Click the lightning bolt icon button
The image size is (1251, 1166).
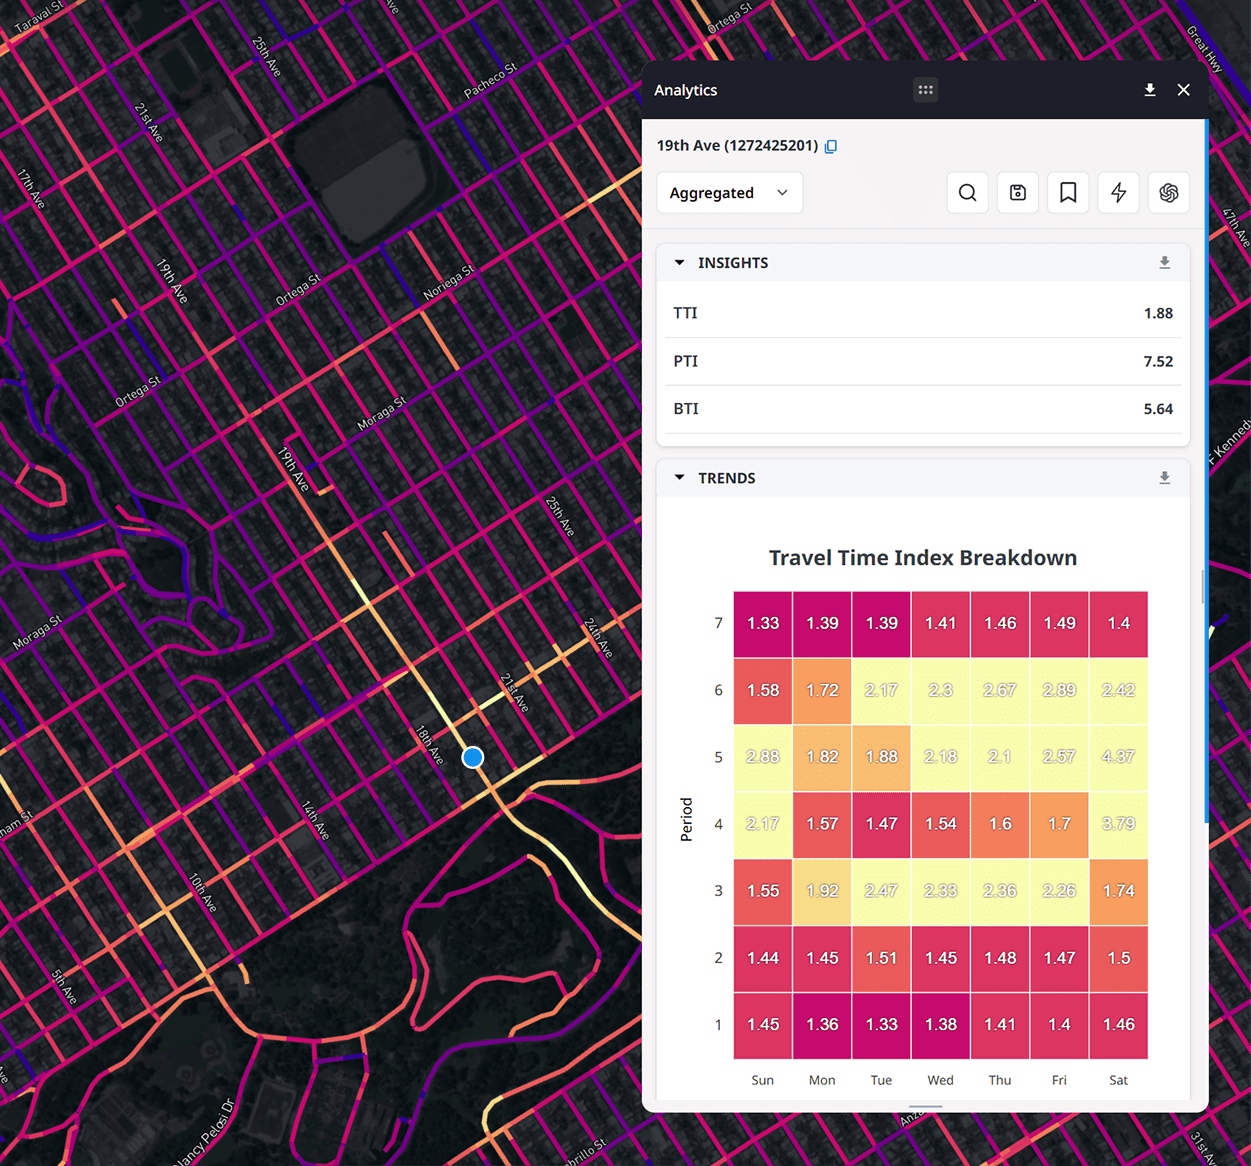point(1119,193)
